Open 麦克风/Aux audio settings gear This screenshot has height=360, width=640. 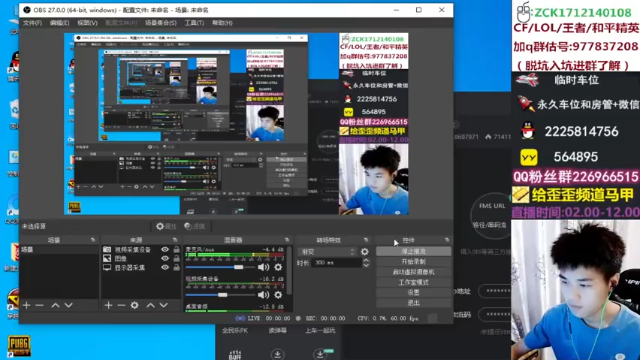pos(278,267)
